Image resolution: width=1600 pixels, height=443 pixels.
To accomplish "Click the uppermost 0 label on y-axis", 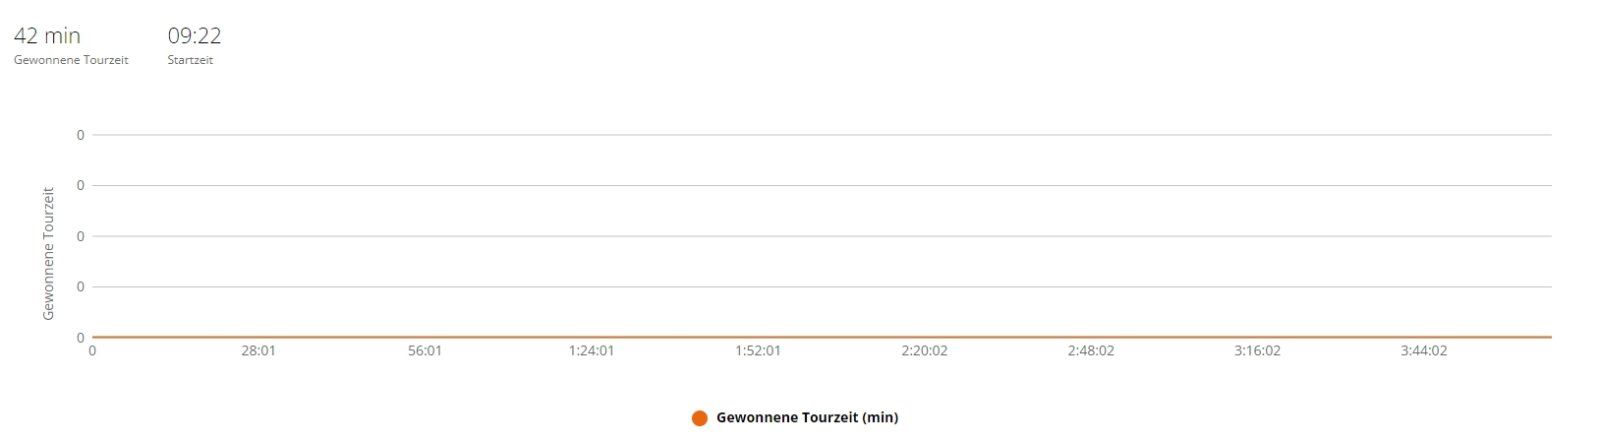I will 81,135.
